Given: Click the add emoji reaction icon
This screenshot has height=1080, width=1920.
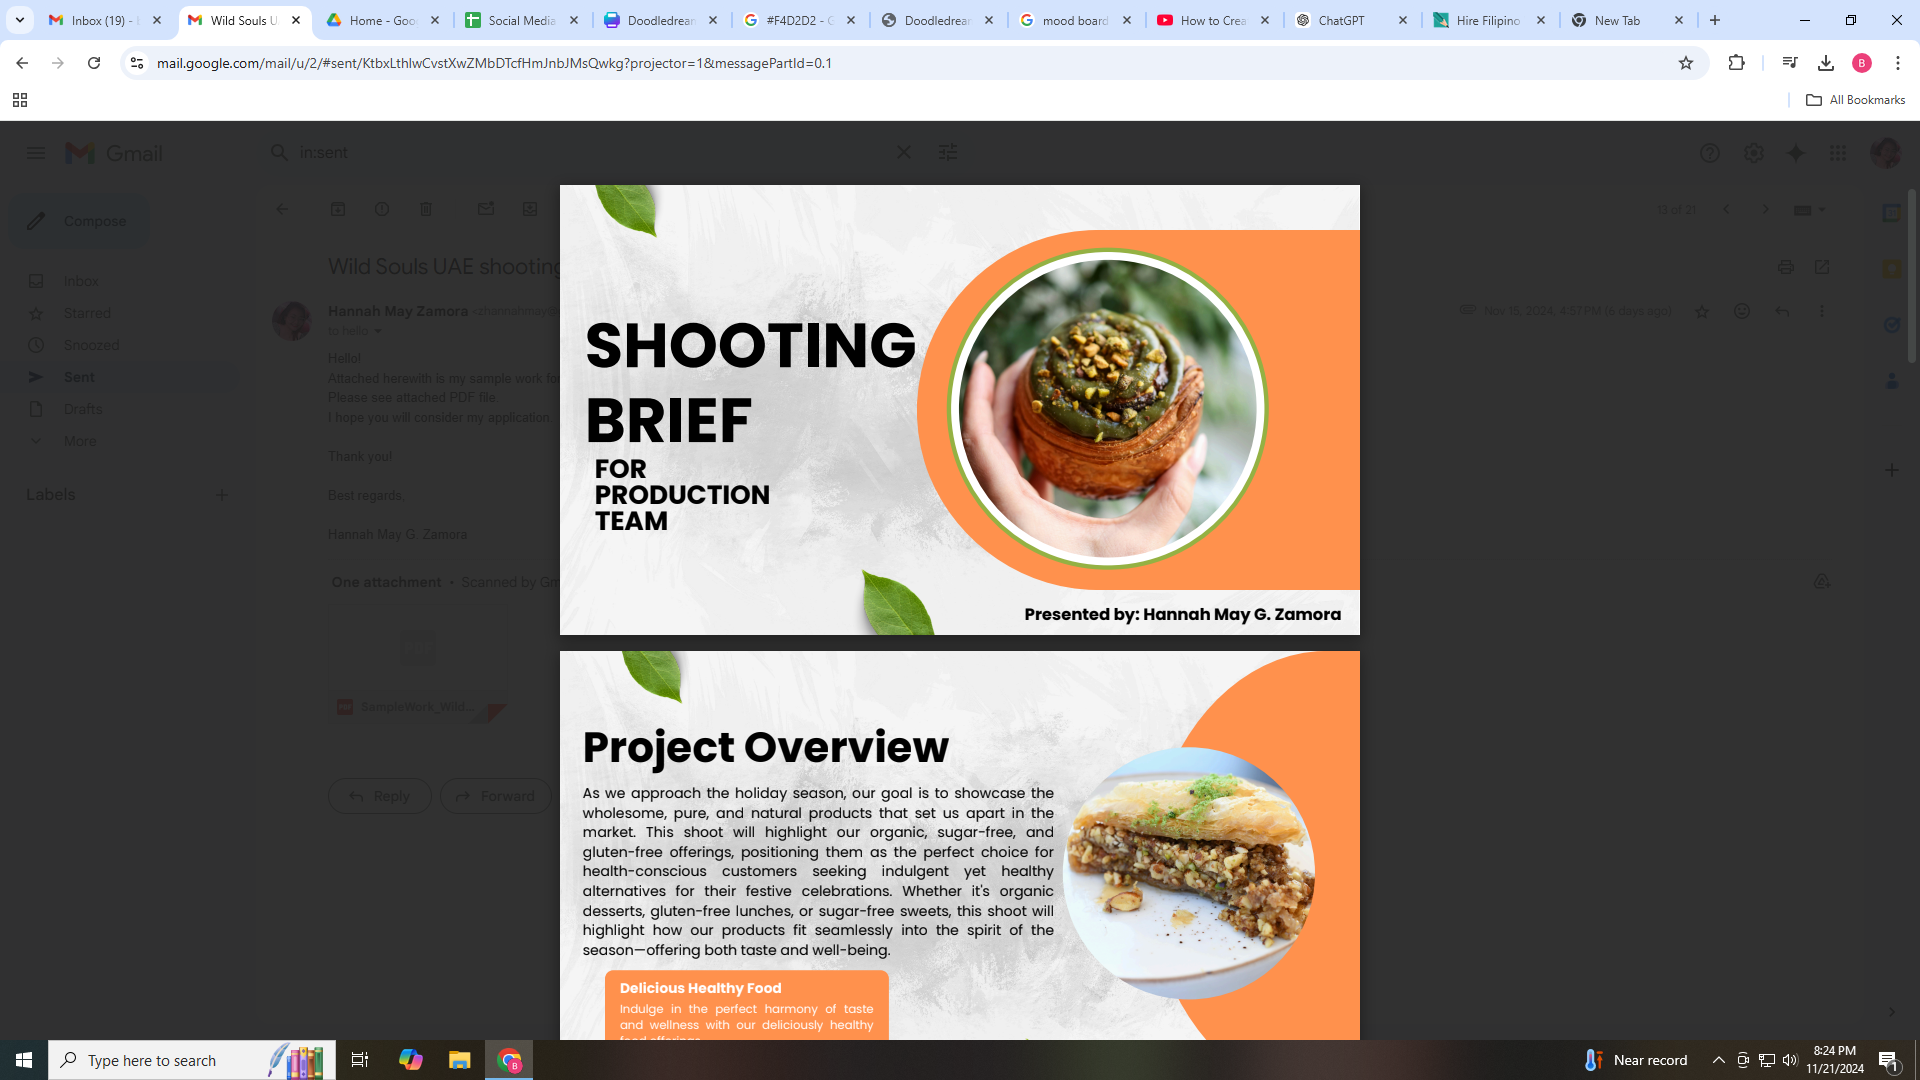Looking at the screenshot, I should (x=1742, y=311).
